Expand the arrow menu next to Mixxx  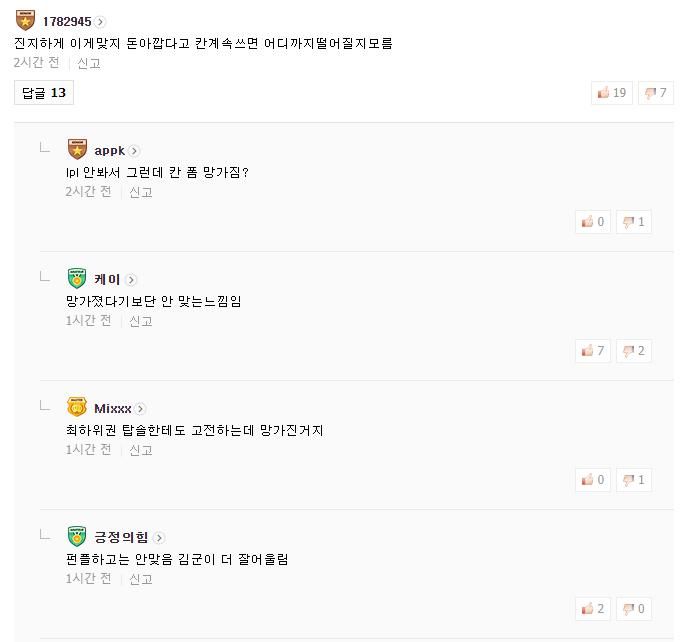coord(141,409)
